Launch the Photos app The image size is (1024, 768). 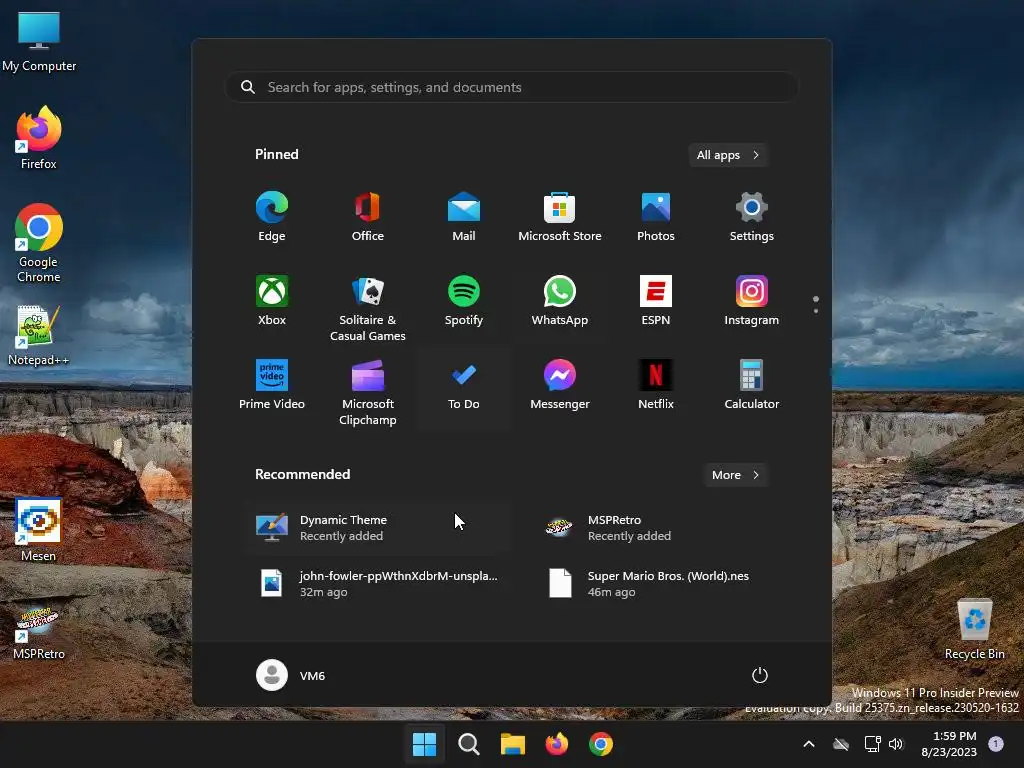tap(656, 217)
